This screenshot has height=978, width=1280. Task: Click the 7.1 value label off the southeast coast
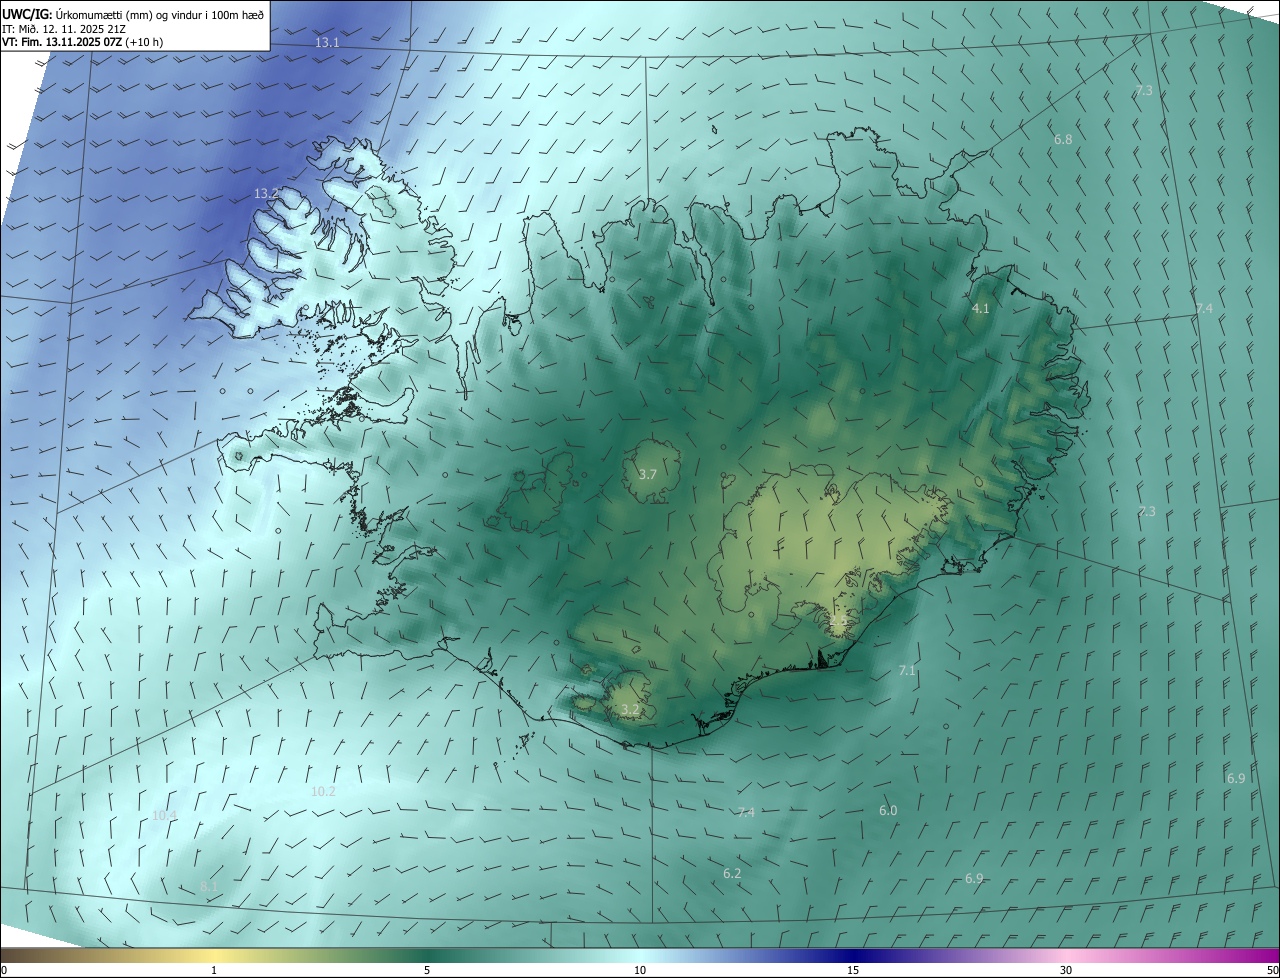tap(907, 670)
